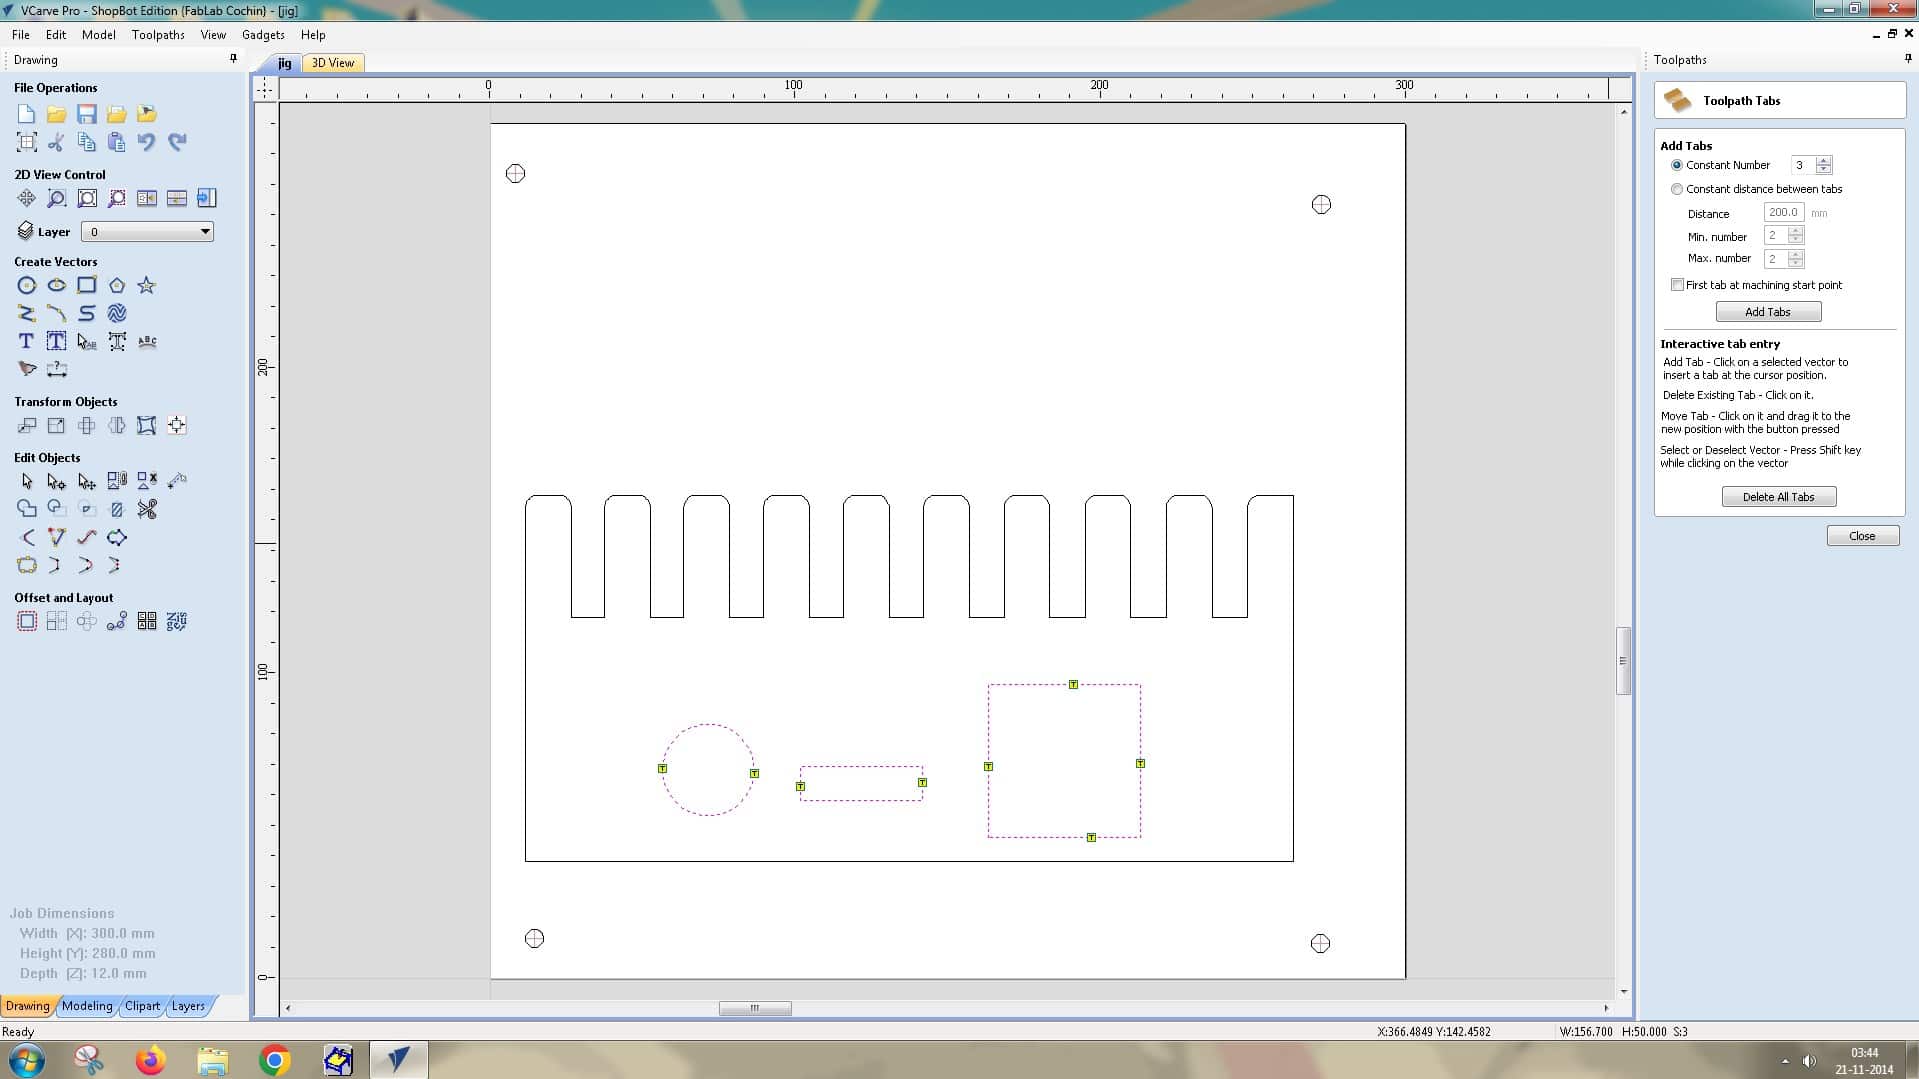
Task: Click the left tab marker on the circle
Action: point(662,769)
